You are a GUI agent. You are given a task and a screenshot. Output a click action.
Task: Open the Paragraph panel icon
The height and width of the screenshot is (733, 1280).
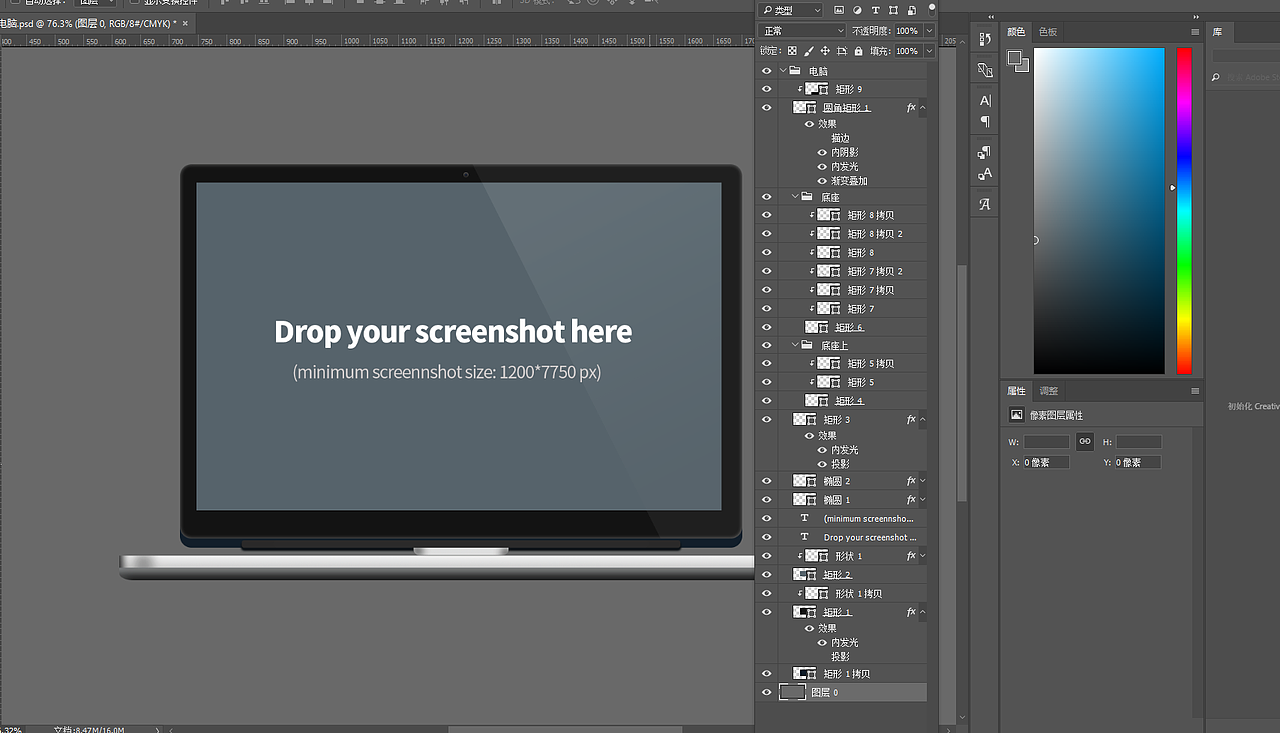985,122
